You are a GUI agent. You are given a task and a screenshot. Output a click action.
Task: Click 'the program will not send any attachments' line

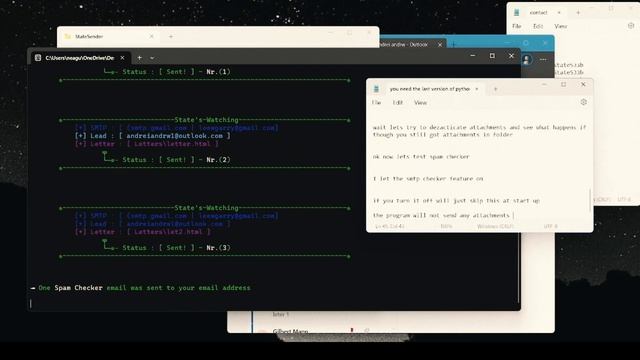[x=441, y=215]
